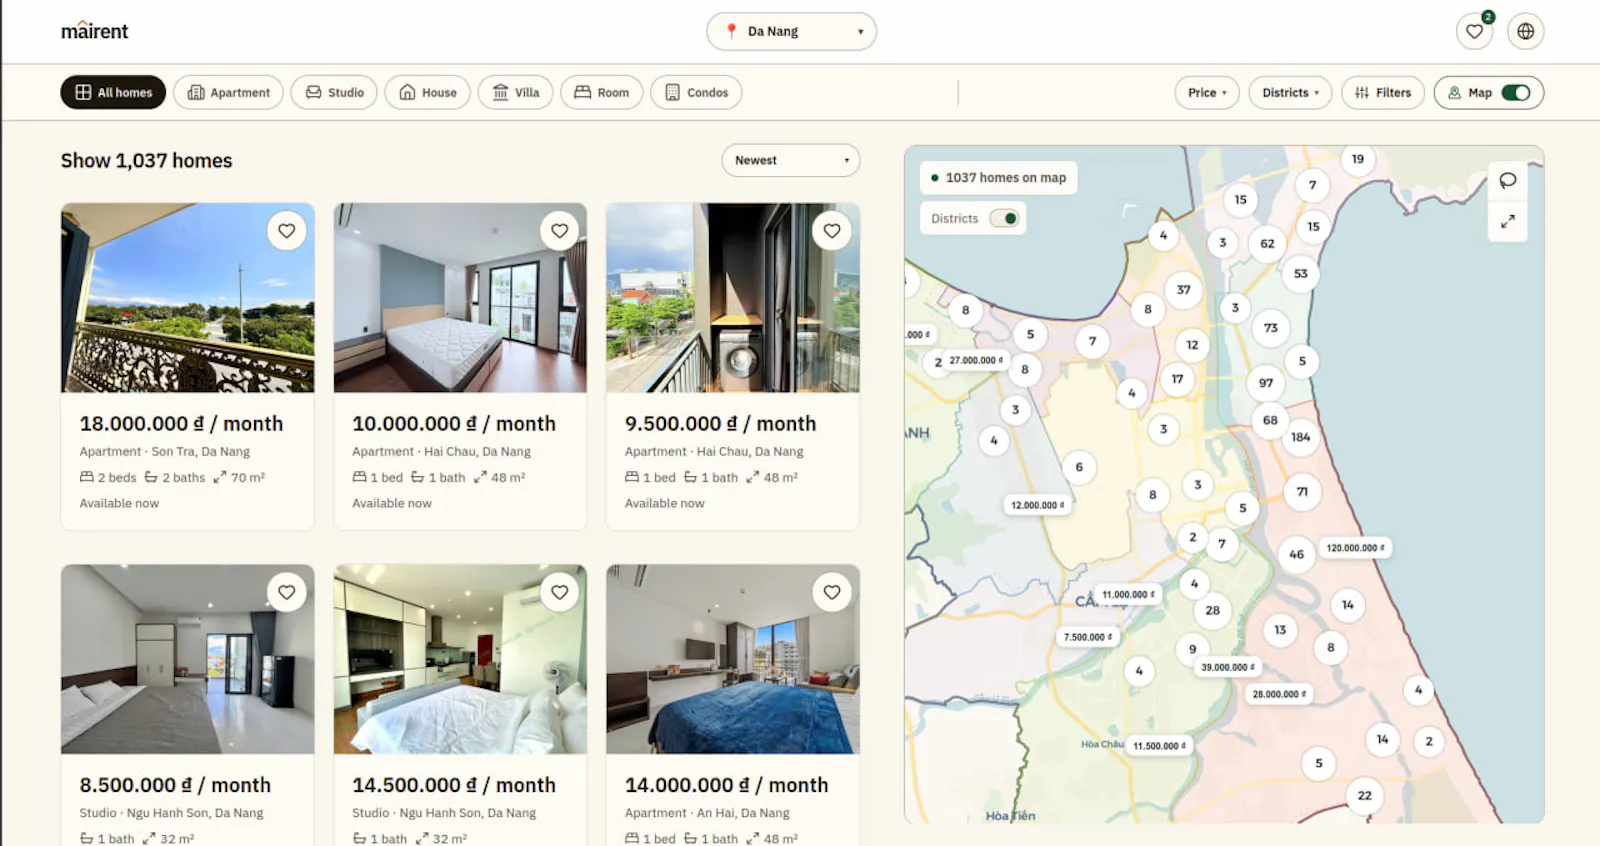
Task: Click the 37 homes map cluster
Action: pyautogui.click(x=1184, y=290)
